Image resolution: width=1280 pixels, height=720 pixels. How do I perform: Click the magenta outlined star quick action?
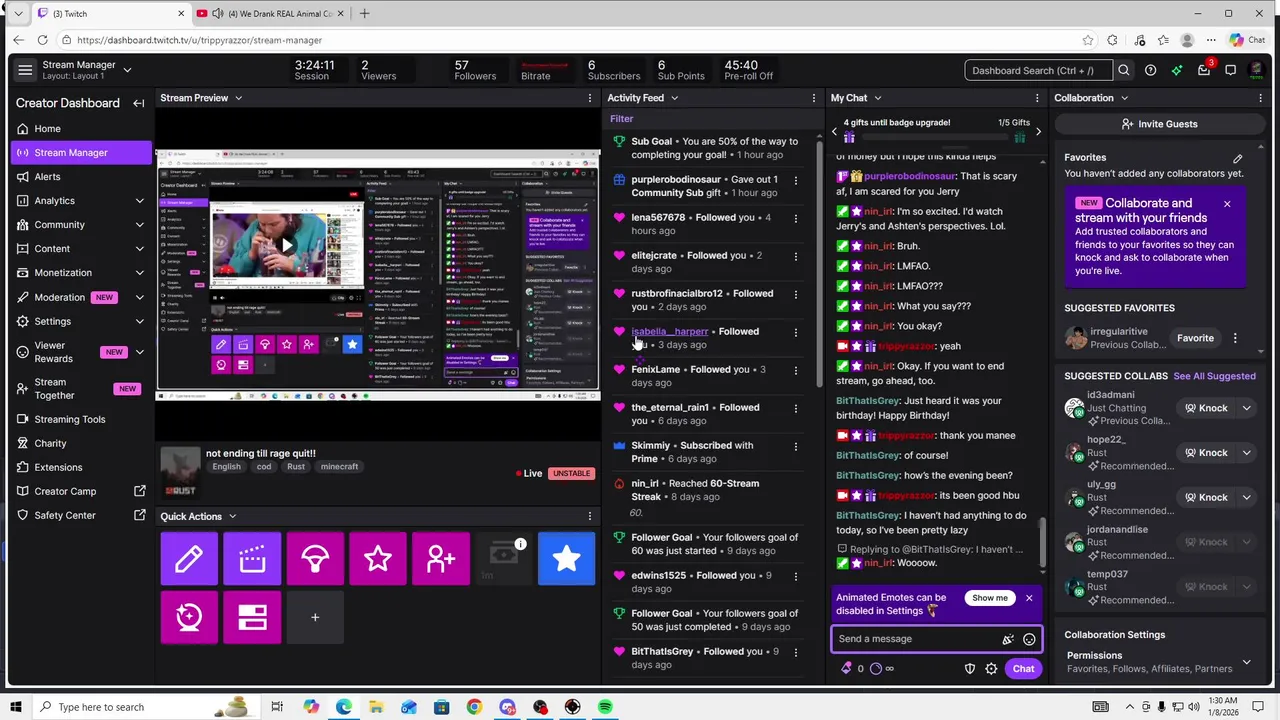click(378, 559)
